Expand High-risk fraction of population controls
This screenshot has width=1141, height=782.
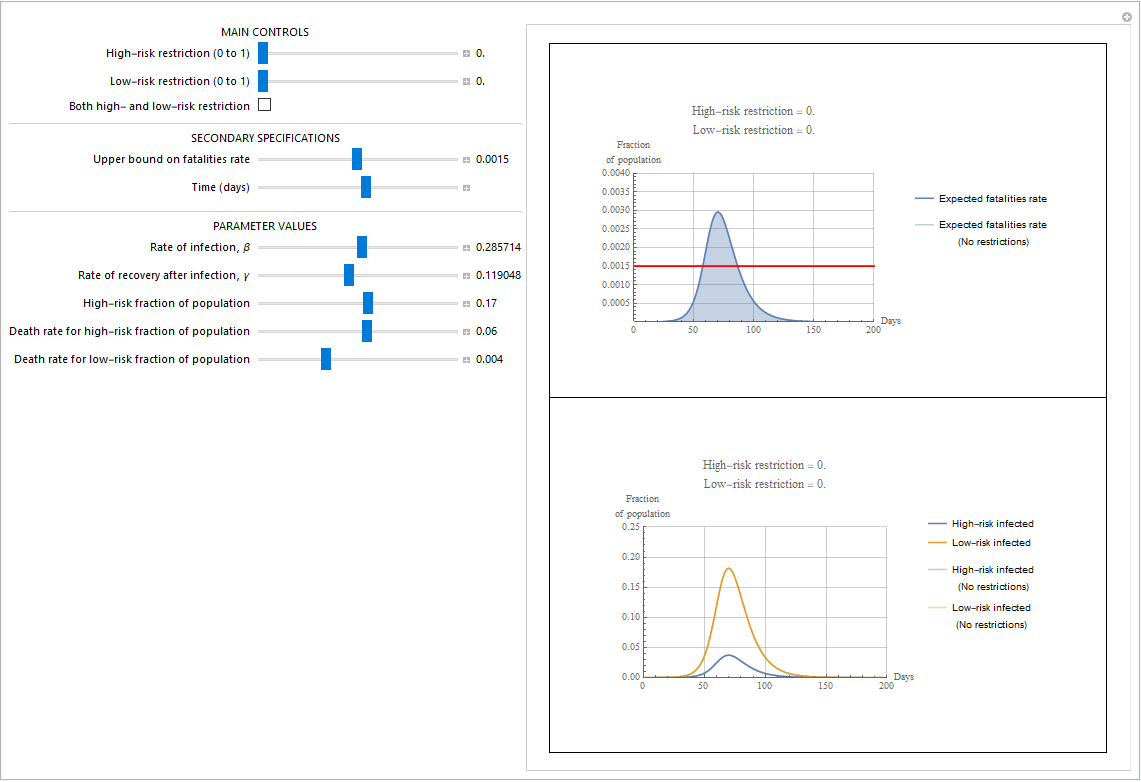click(x=466, y=303)
